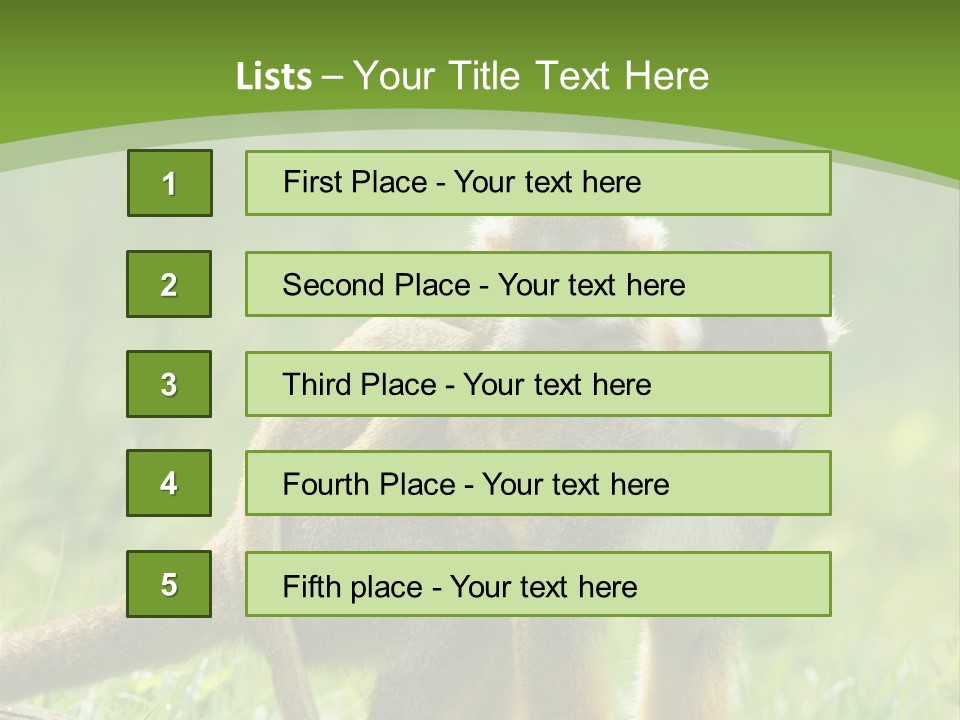Screen dimensions: 960x720
Task: Click the number 3 box
Action: click(169, 384)
